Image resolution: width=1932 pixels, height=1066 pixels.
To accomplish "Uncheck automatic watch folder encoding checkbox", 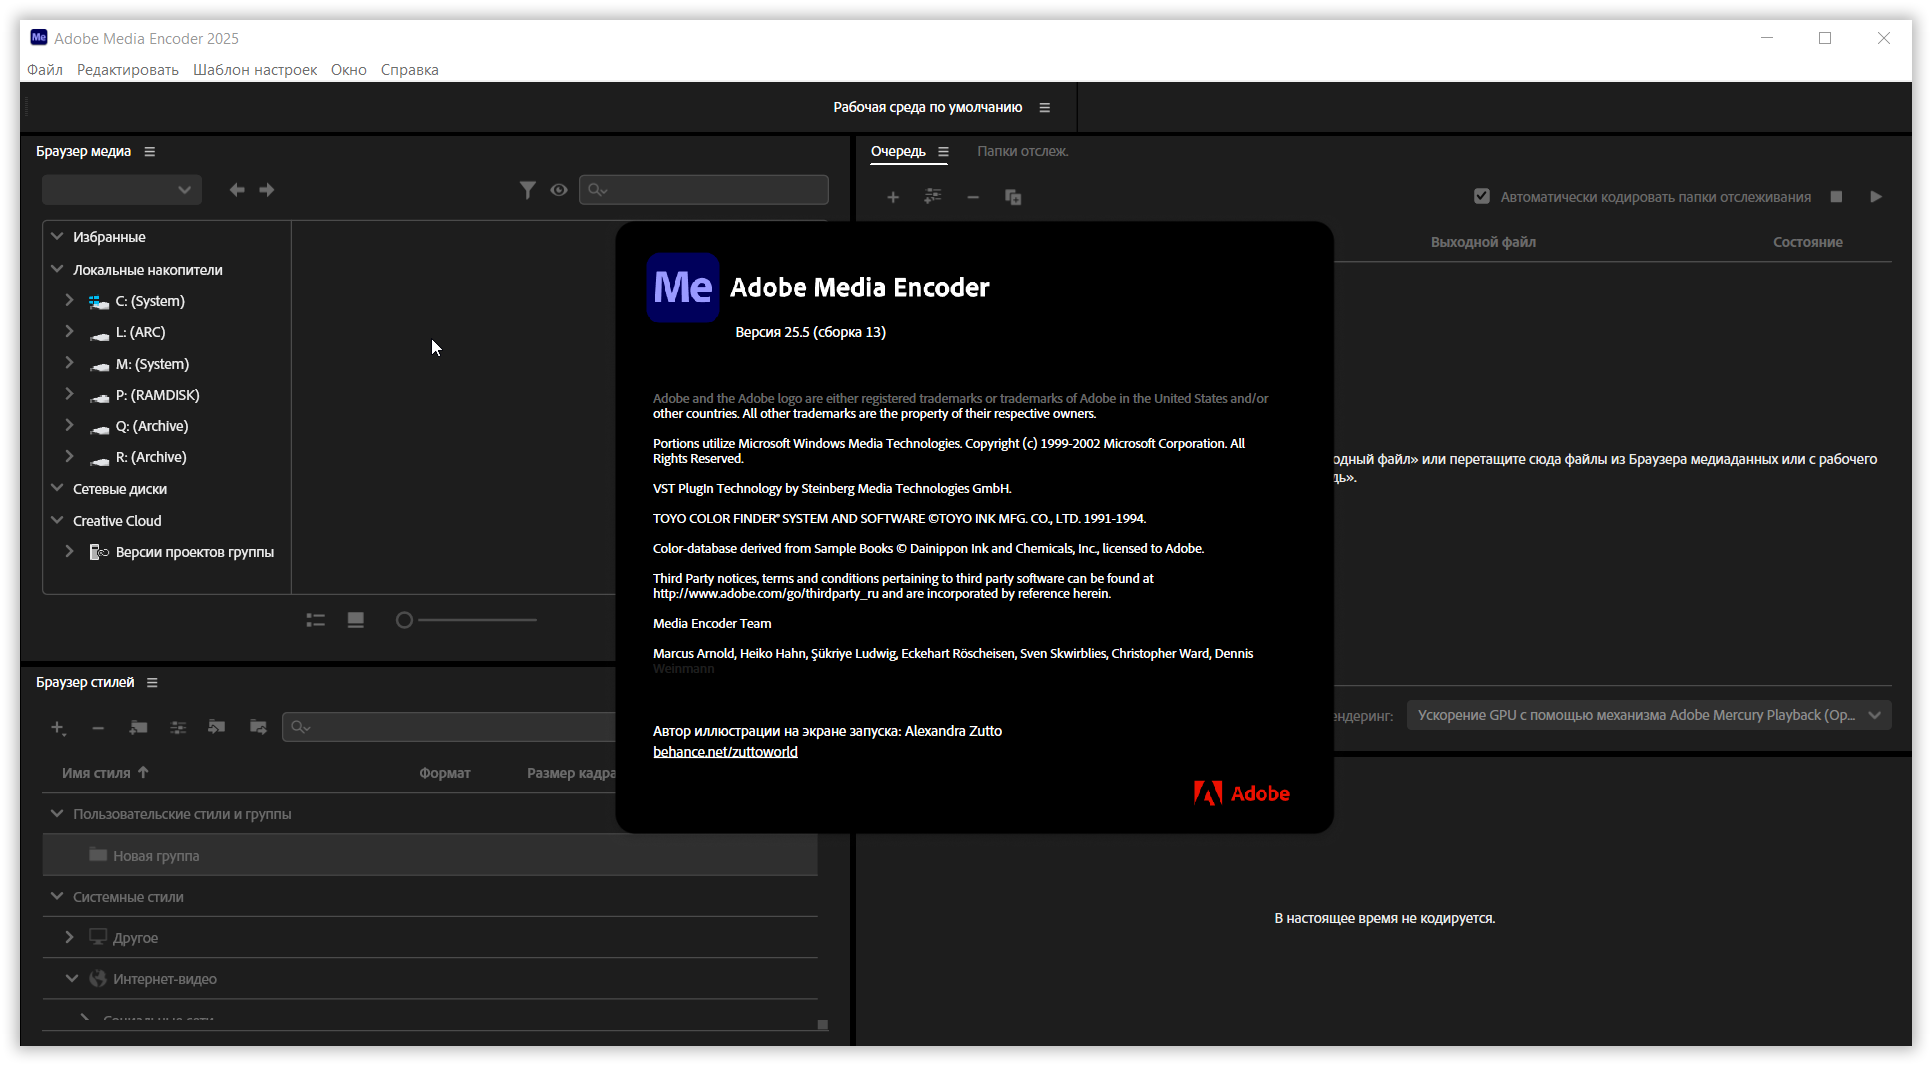I will tap(1482, 197).
